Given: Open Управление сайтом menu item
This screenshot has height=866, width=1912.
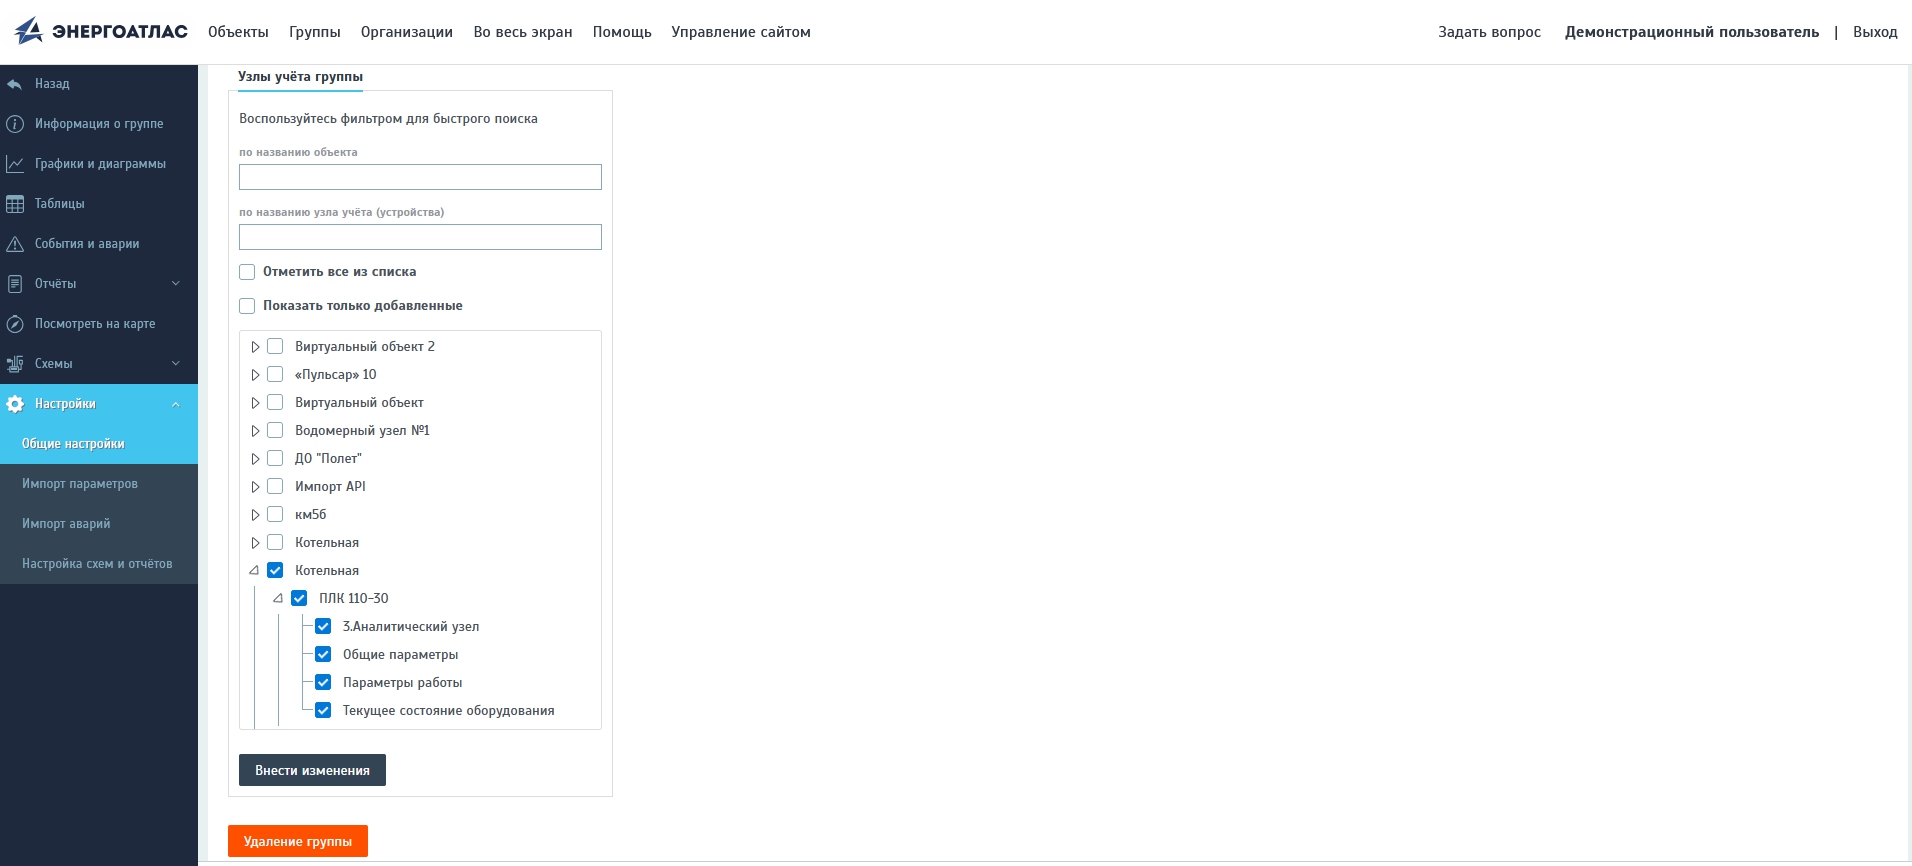Looking at the screenshot, I should pos(741,32).
